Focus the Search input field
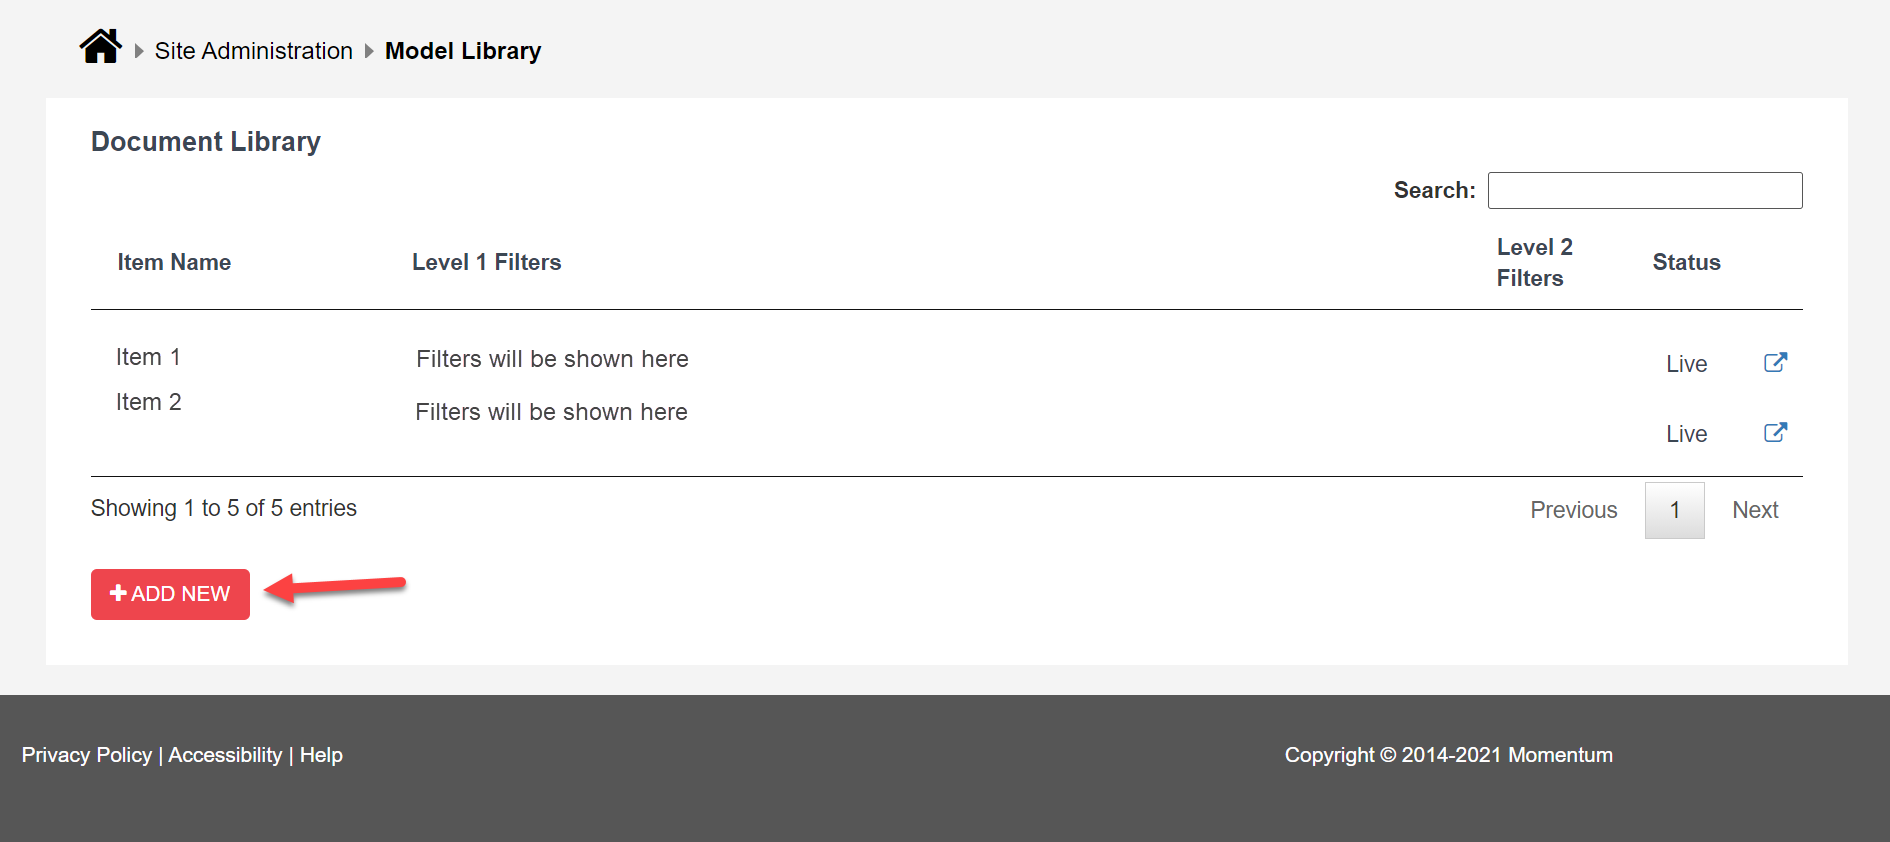 click(1645, 190)
